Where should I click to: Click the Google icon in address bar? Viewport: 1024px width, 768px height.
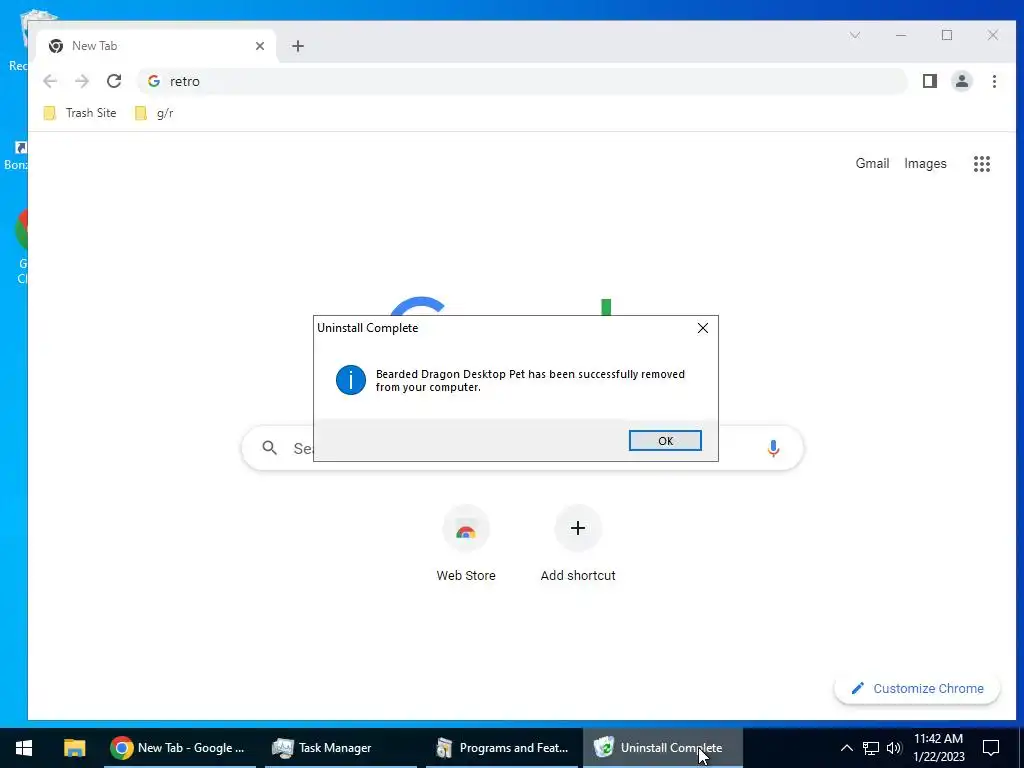click(154, 81)
